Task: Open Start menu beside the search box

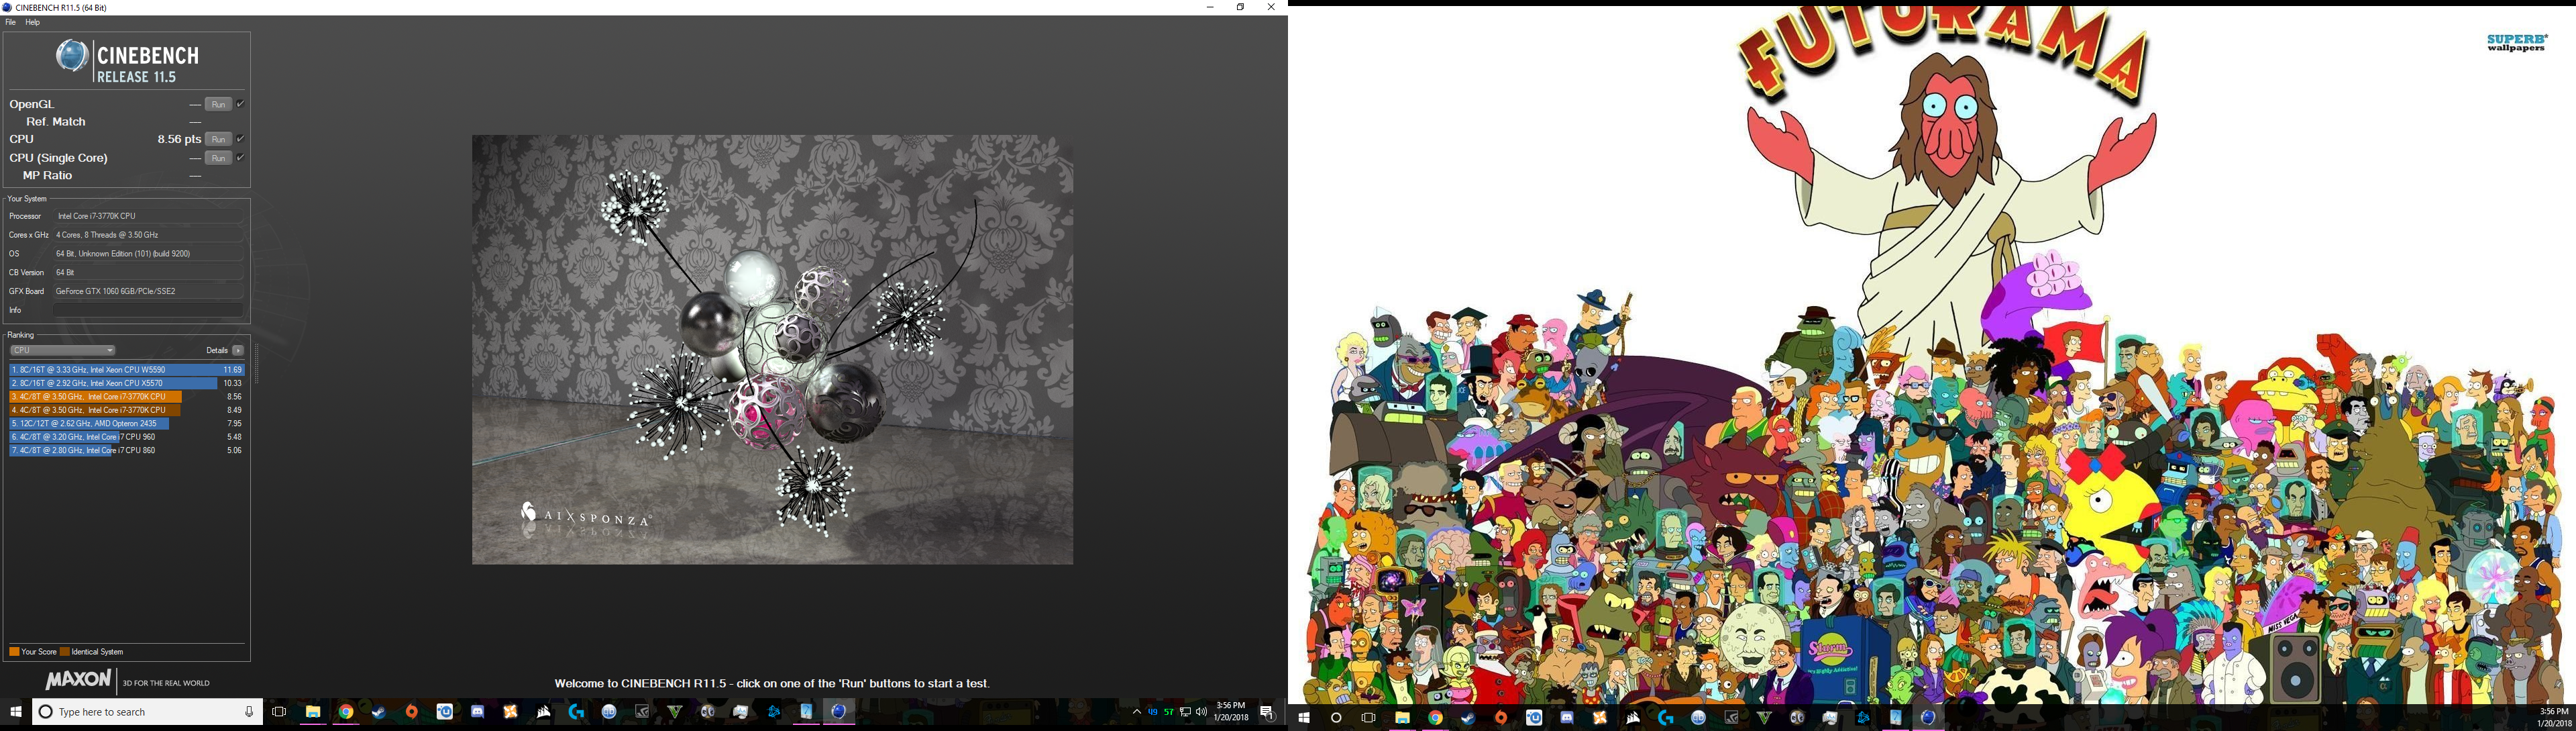Action: tap(15, 712)
